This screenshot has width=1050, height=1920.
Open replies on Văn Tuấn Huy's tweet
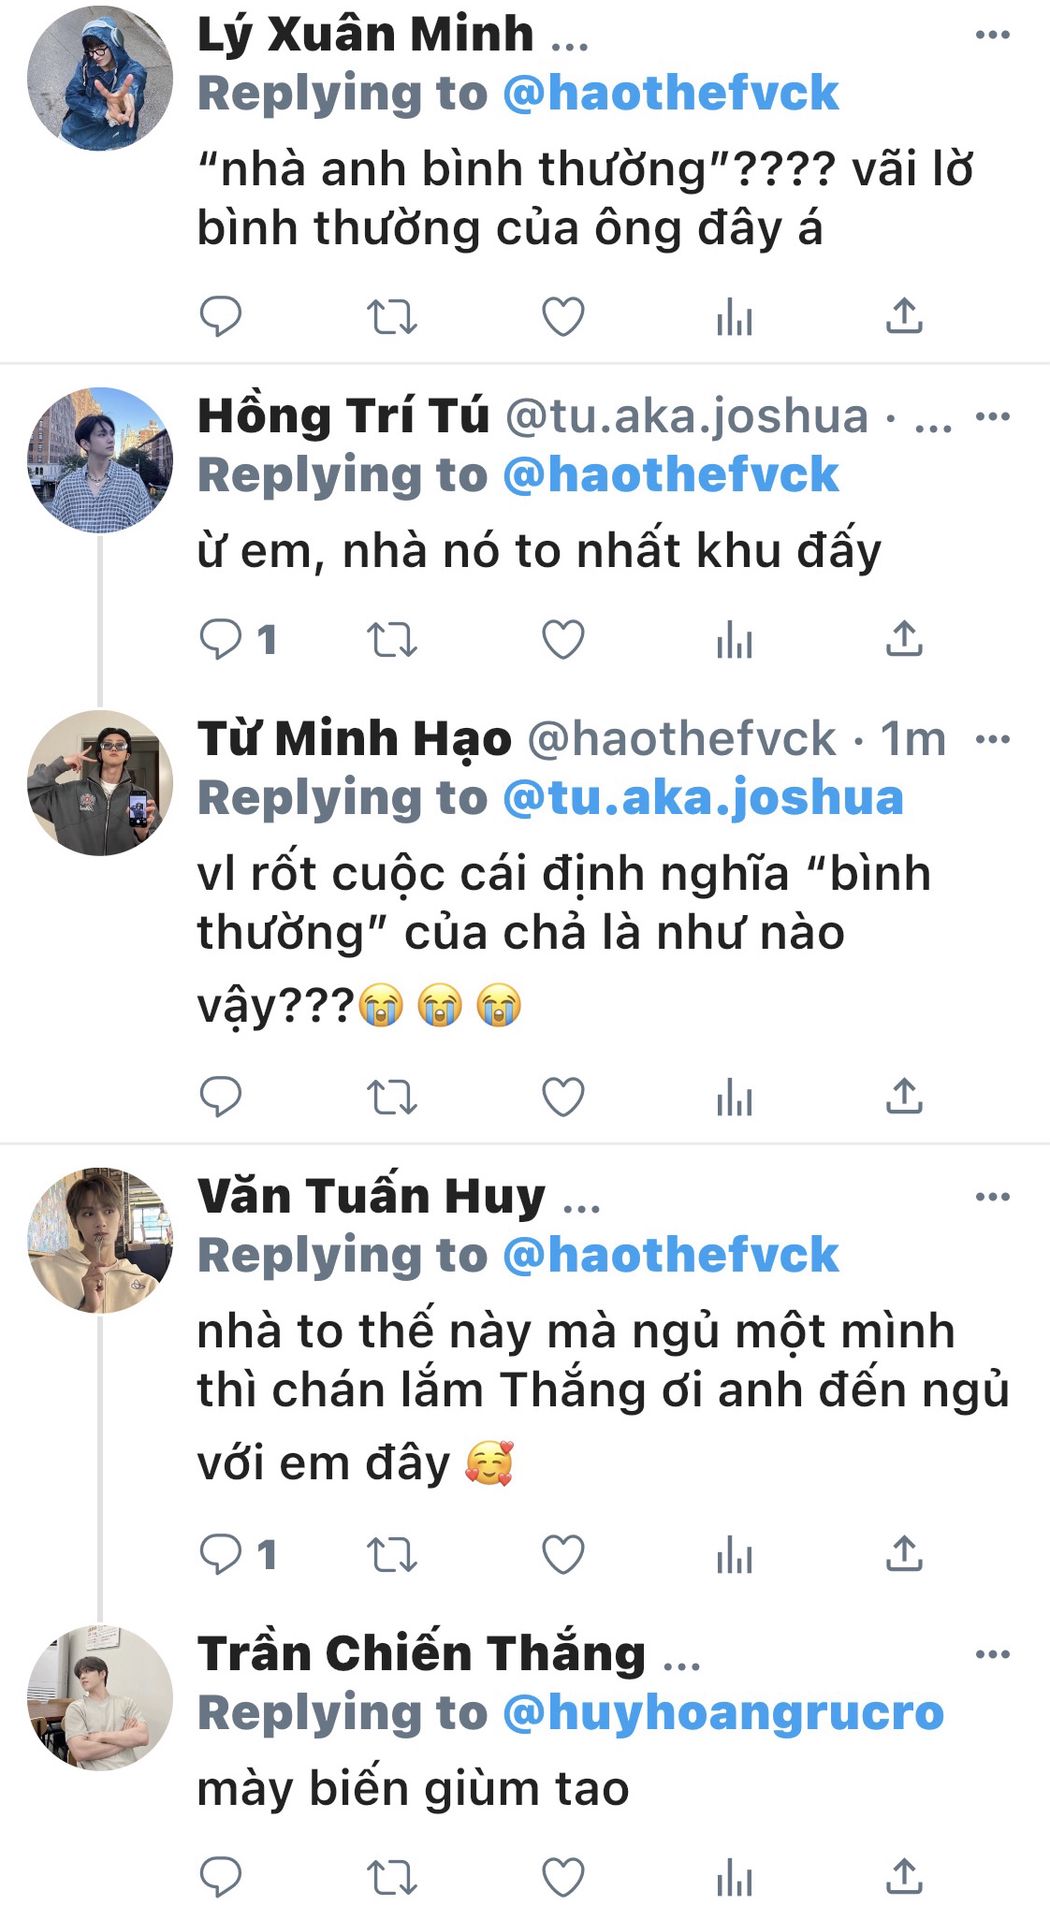[x=220, y=1554]
